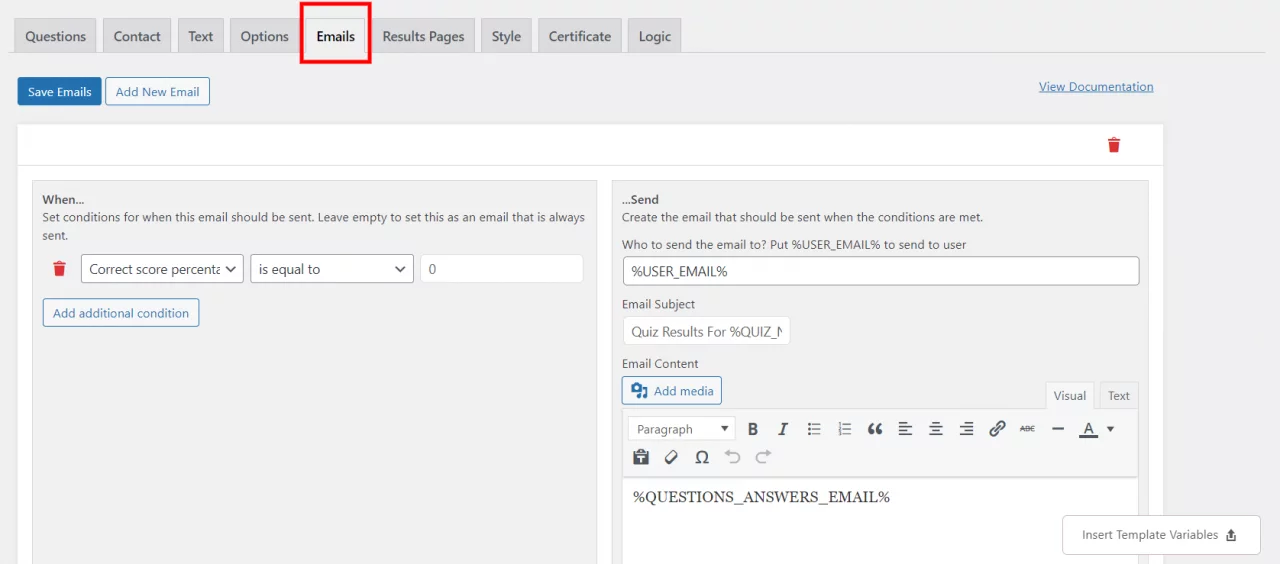
Task: Remove the Correct score percentage condition
Action: point(59,269)
